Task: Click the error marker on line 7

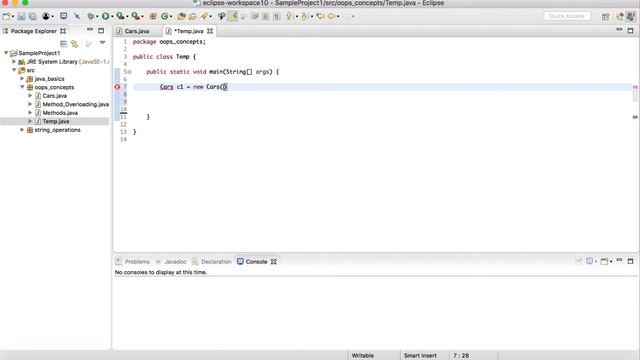Action: click(x=118, y=87)
